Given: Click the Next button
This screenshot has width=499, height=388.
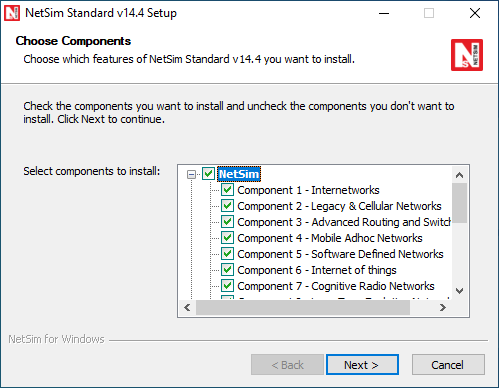Looking at the screenshot, I should pos(362,365).
